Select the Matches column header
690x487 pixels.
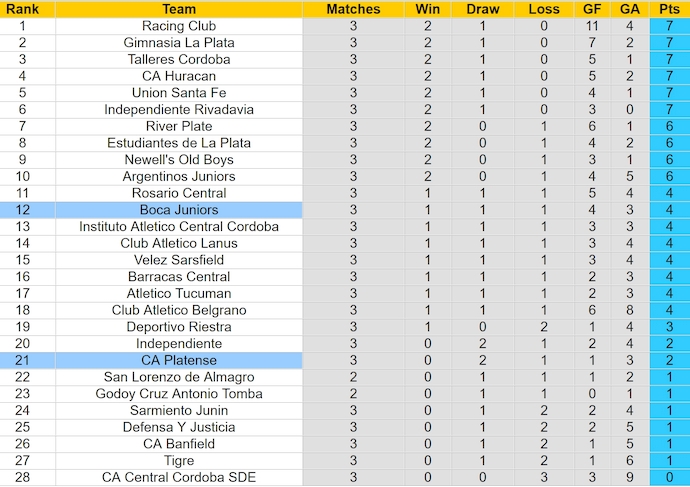(x=353, y=9)
